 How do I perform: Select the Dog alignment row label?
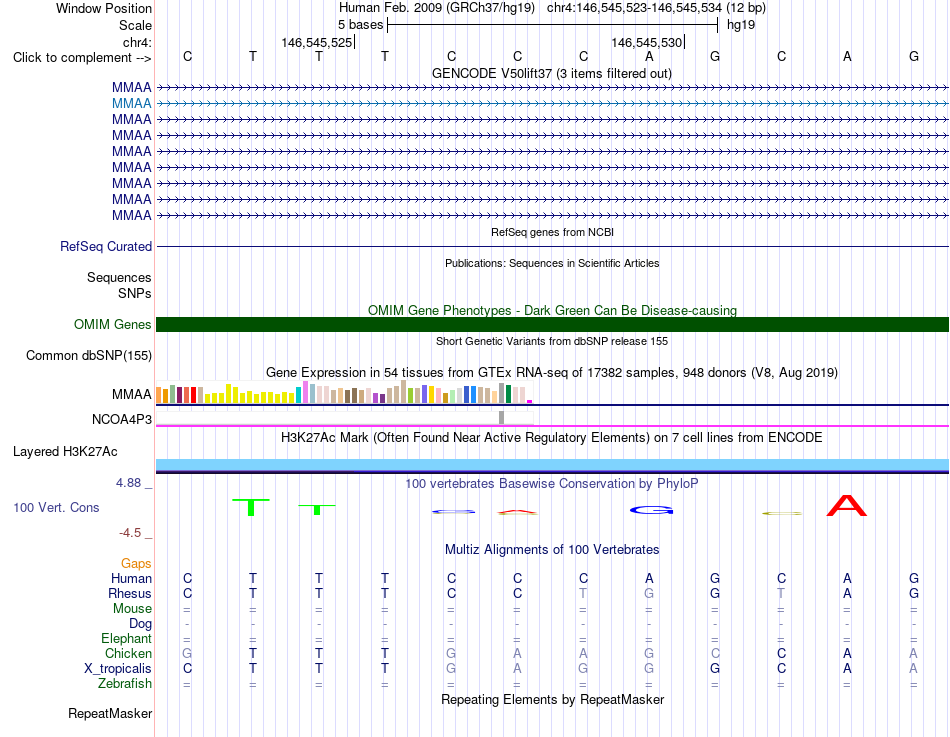tap(141, 624)
